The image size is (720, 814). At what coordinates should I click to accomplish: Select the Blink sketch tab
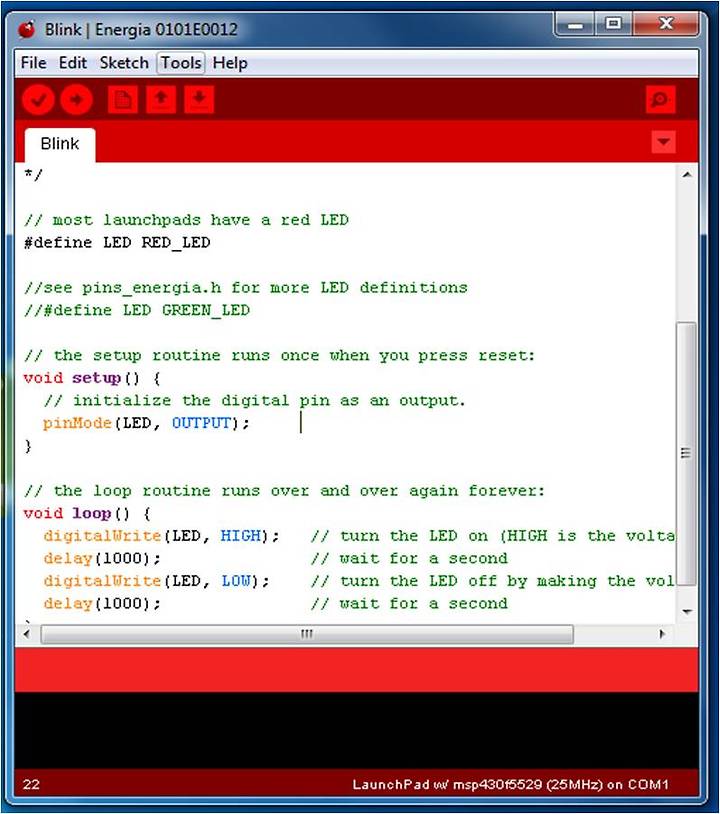(60, 144)
